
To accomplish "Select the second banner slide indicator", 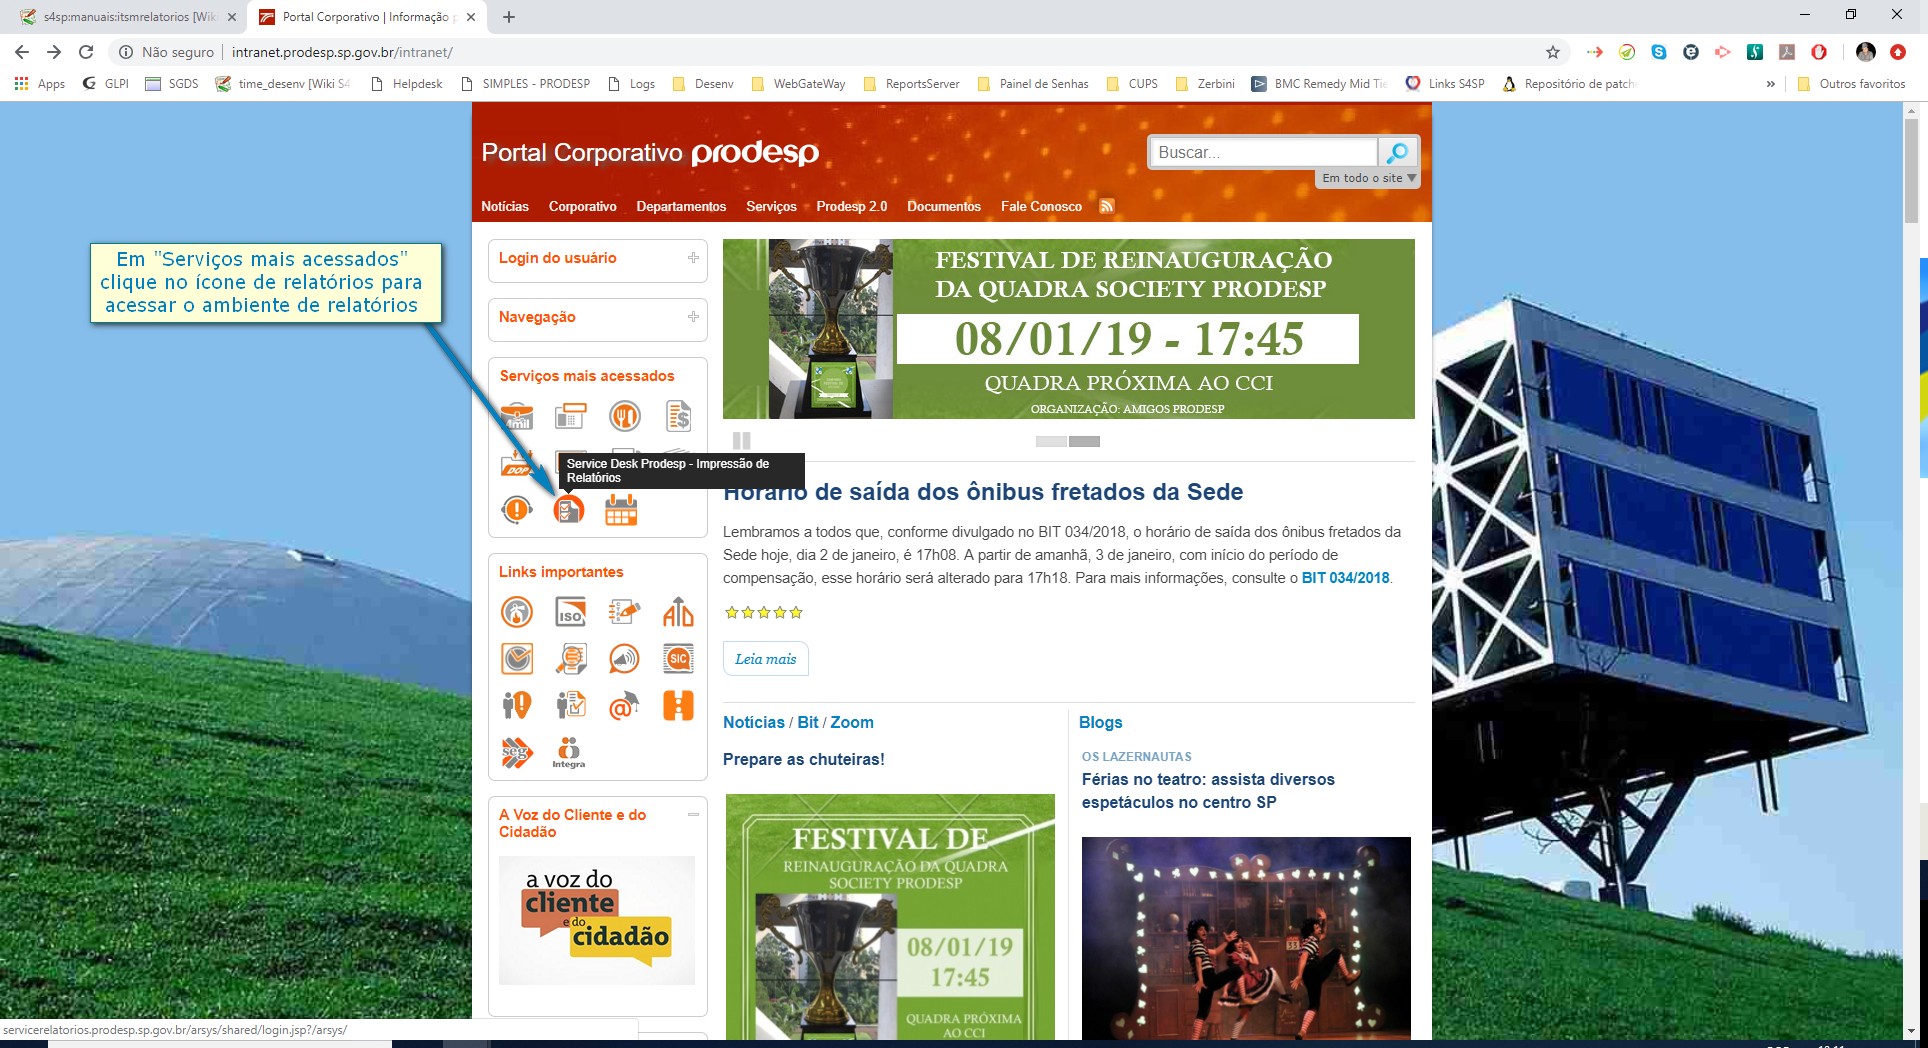I will coord(1084,441).
